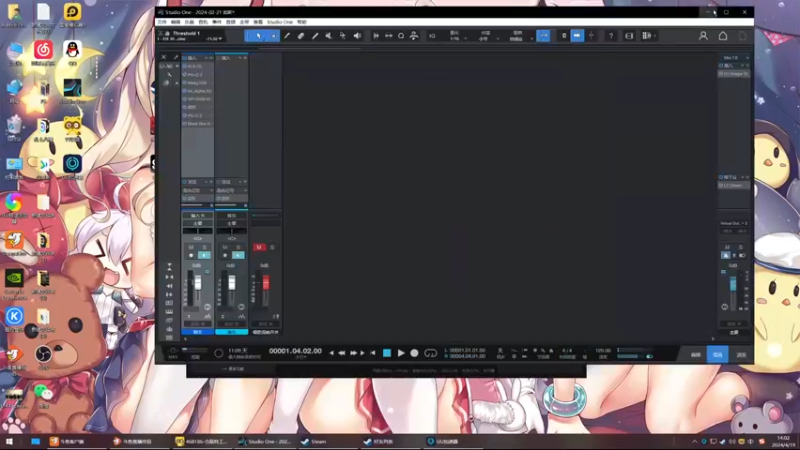Switch to the 编辑 (Edit) tab at bottom right
Image resolution: width=800 pixels, height=450 pixels.
click(695, 355)
